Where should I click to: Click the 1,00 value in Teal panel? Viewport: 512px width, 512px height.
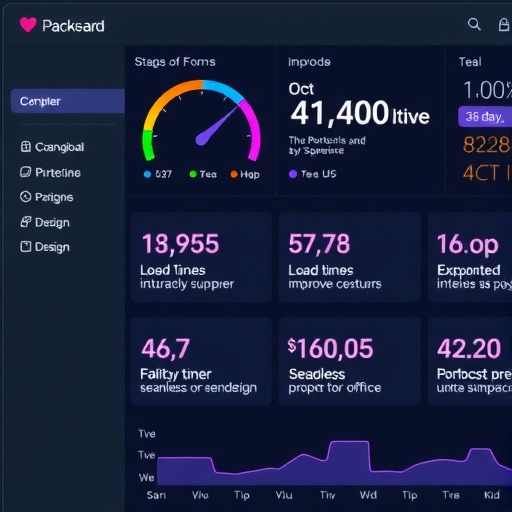[487, 90]
